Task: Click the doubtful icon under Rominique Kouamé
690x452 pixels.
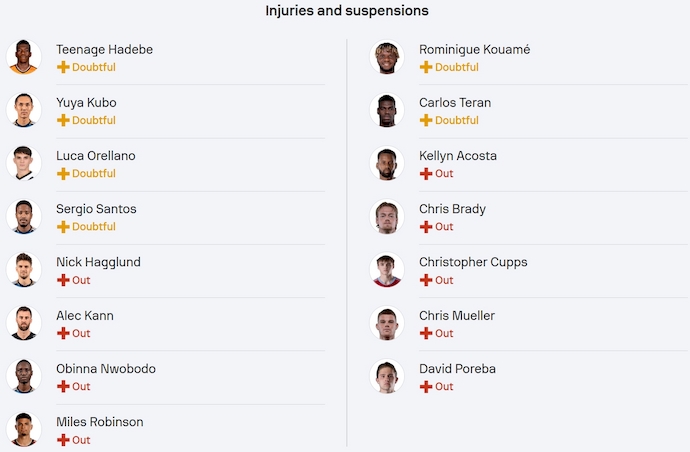Action: pos(426,67)
